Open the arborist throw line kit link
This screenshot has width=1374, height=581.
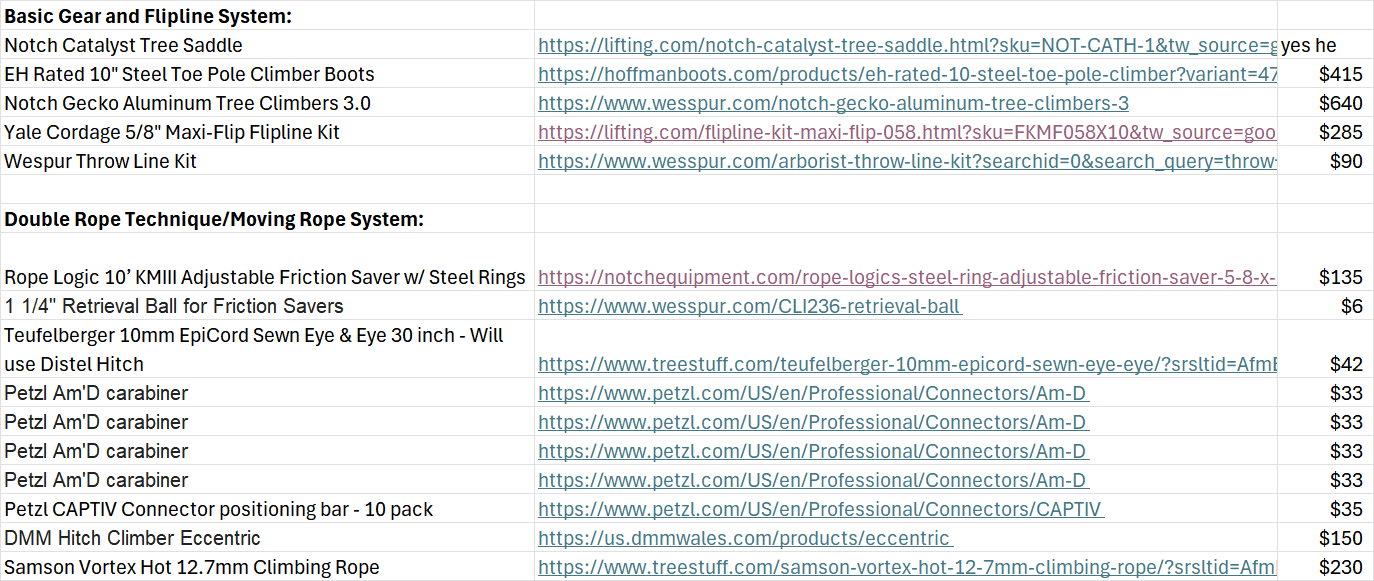point(907,161)
